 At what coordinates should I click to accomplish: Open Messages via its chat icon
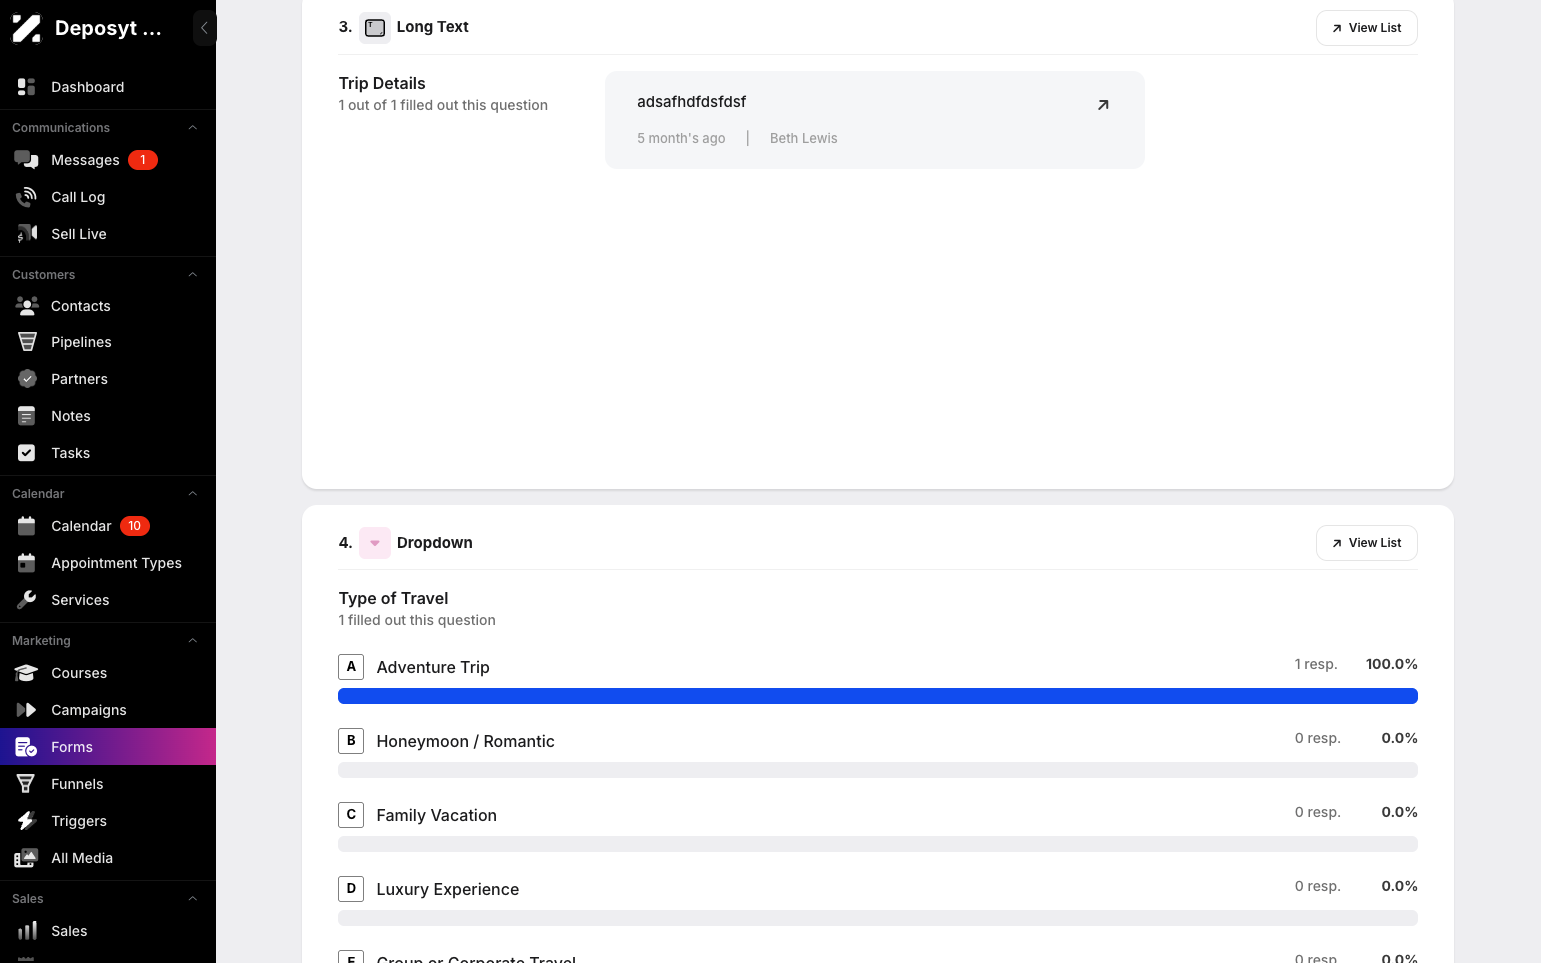27,160
